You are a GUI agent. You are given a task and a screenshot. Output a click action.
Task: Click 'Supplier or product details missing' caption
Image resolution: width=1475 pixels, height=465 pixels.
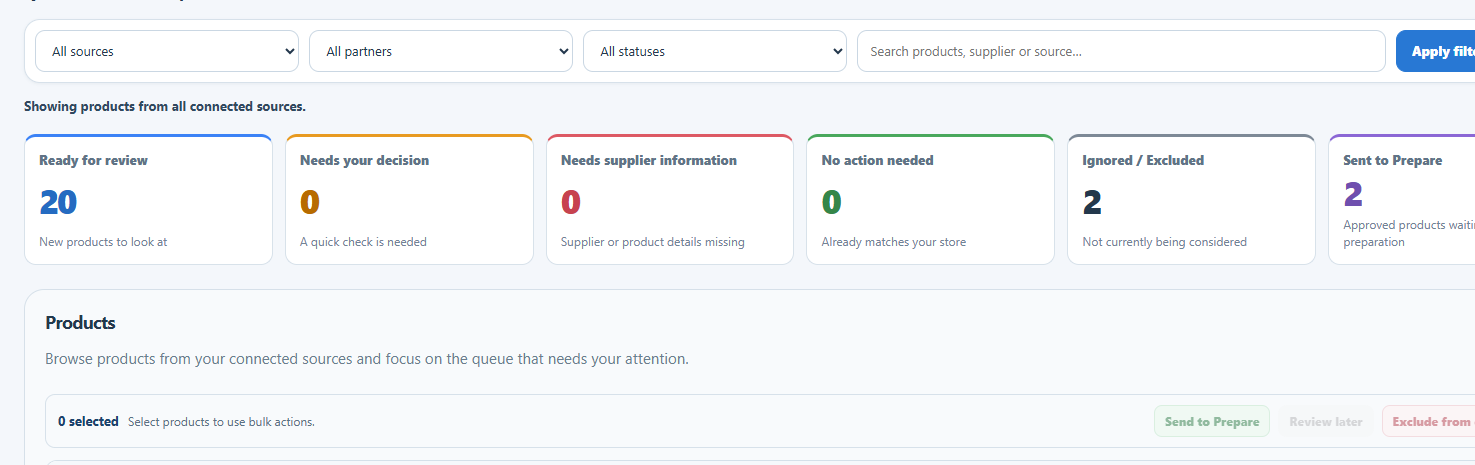tap(653, 242)
